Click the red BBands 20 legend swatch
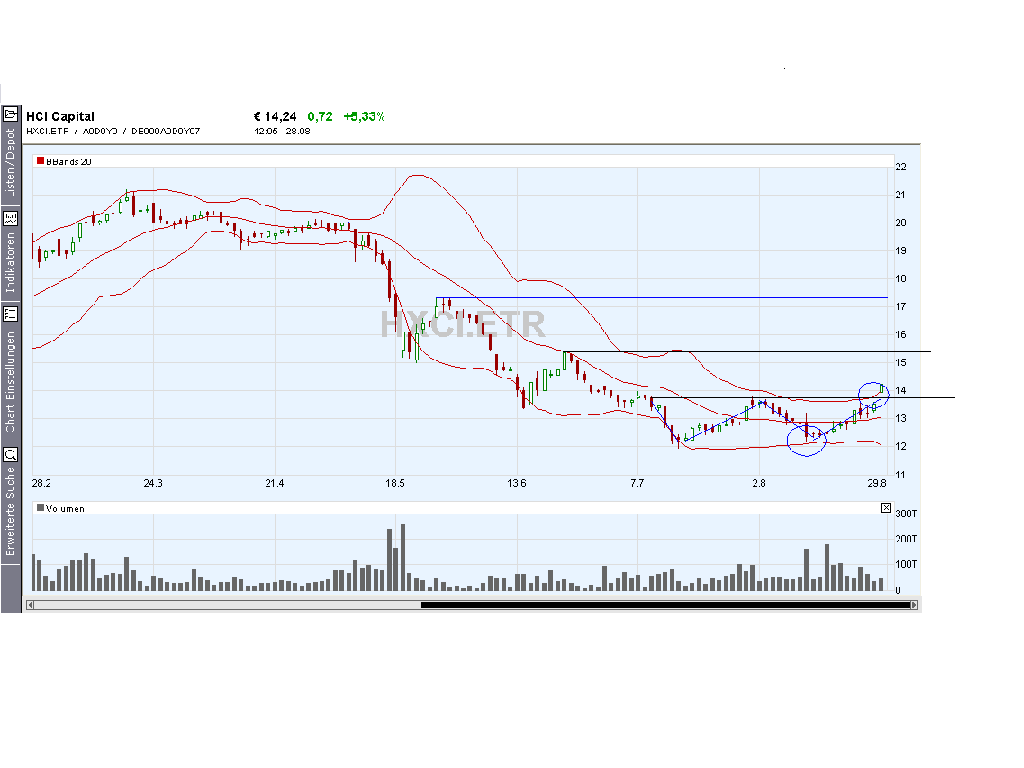This screenshot has width=1024, height=768. click(41, 161)
